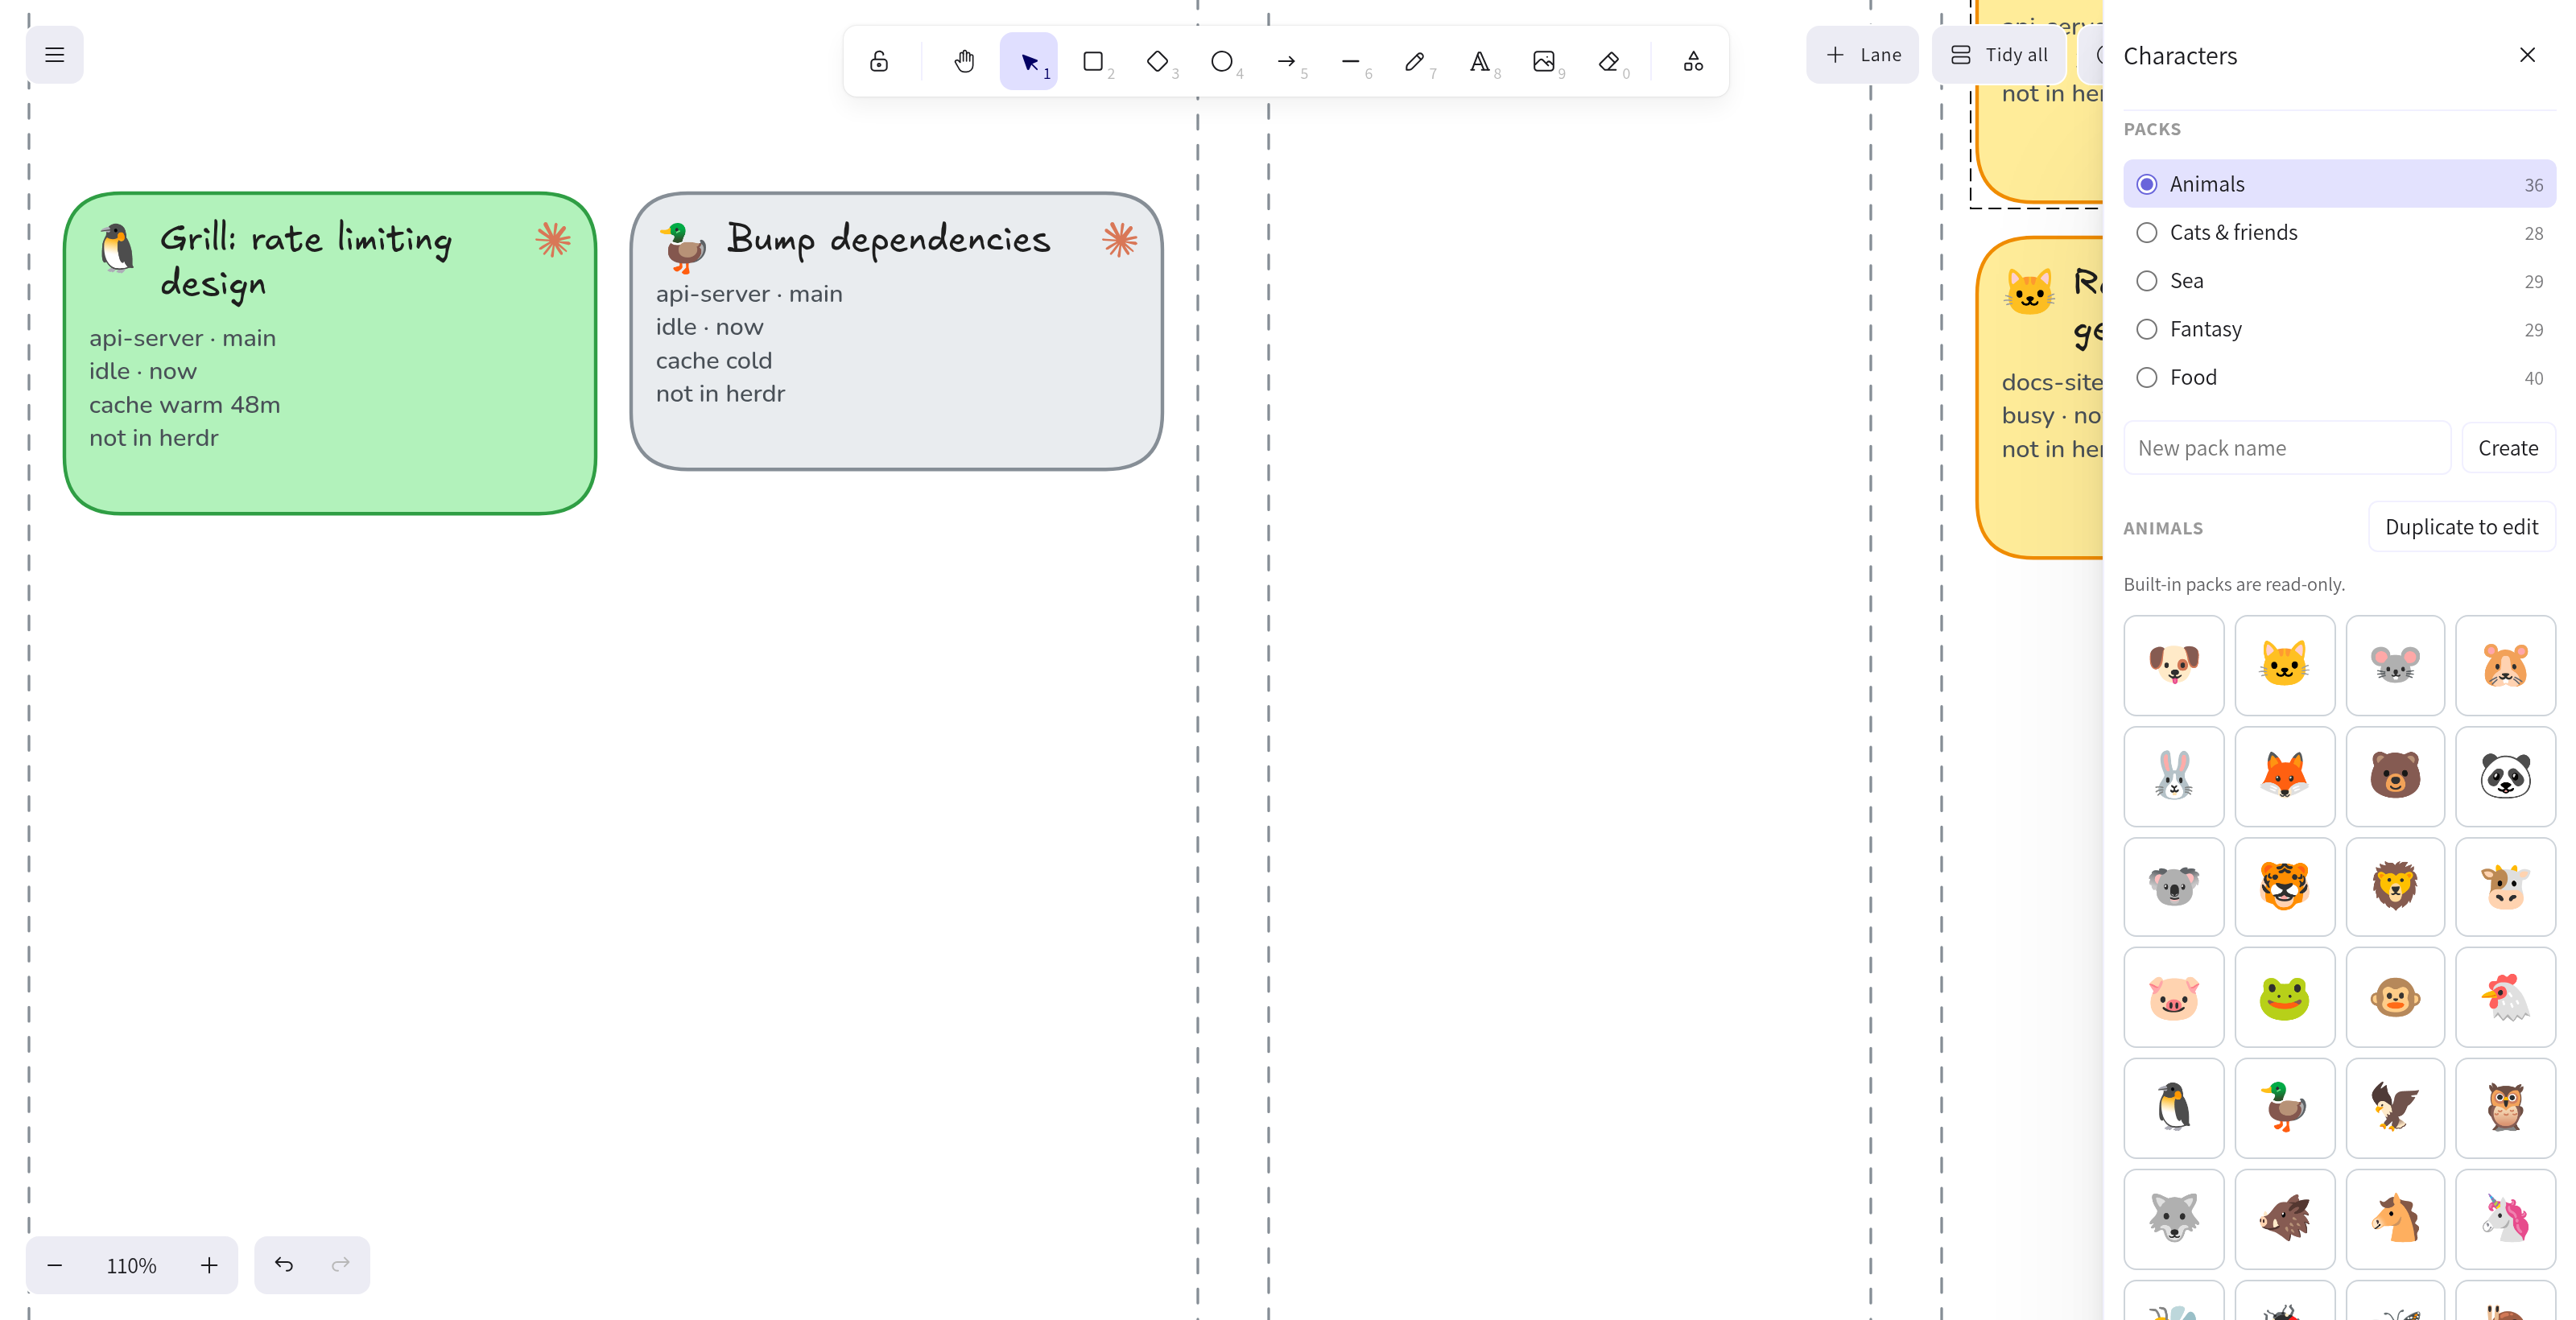The height and width of the screenshot is (1320, 2576).
Task: Close the Characters panel
Action: (2527, 55)
